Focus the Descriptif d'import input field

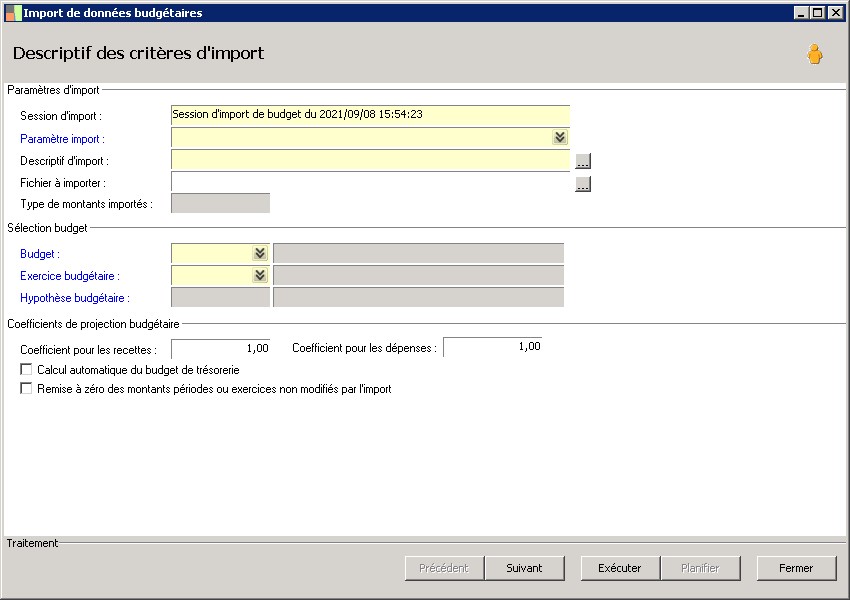tap(370, 160)
